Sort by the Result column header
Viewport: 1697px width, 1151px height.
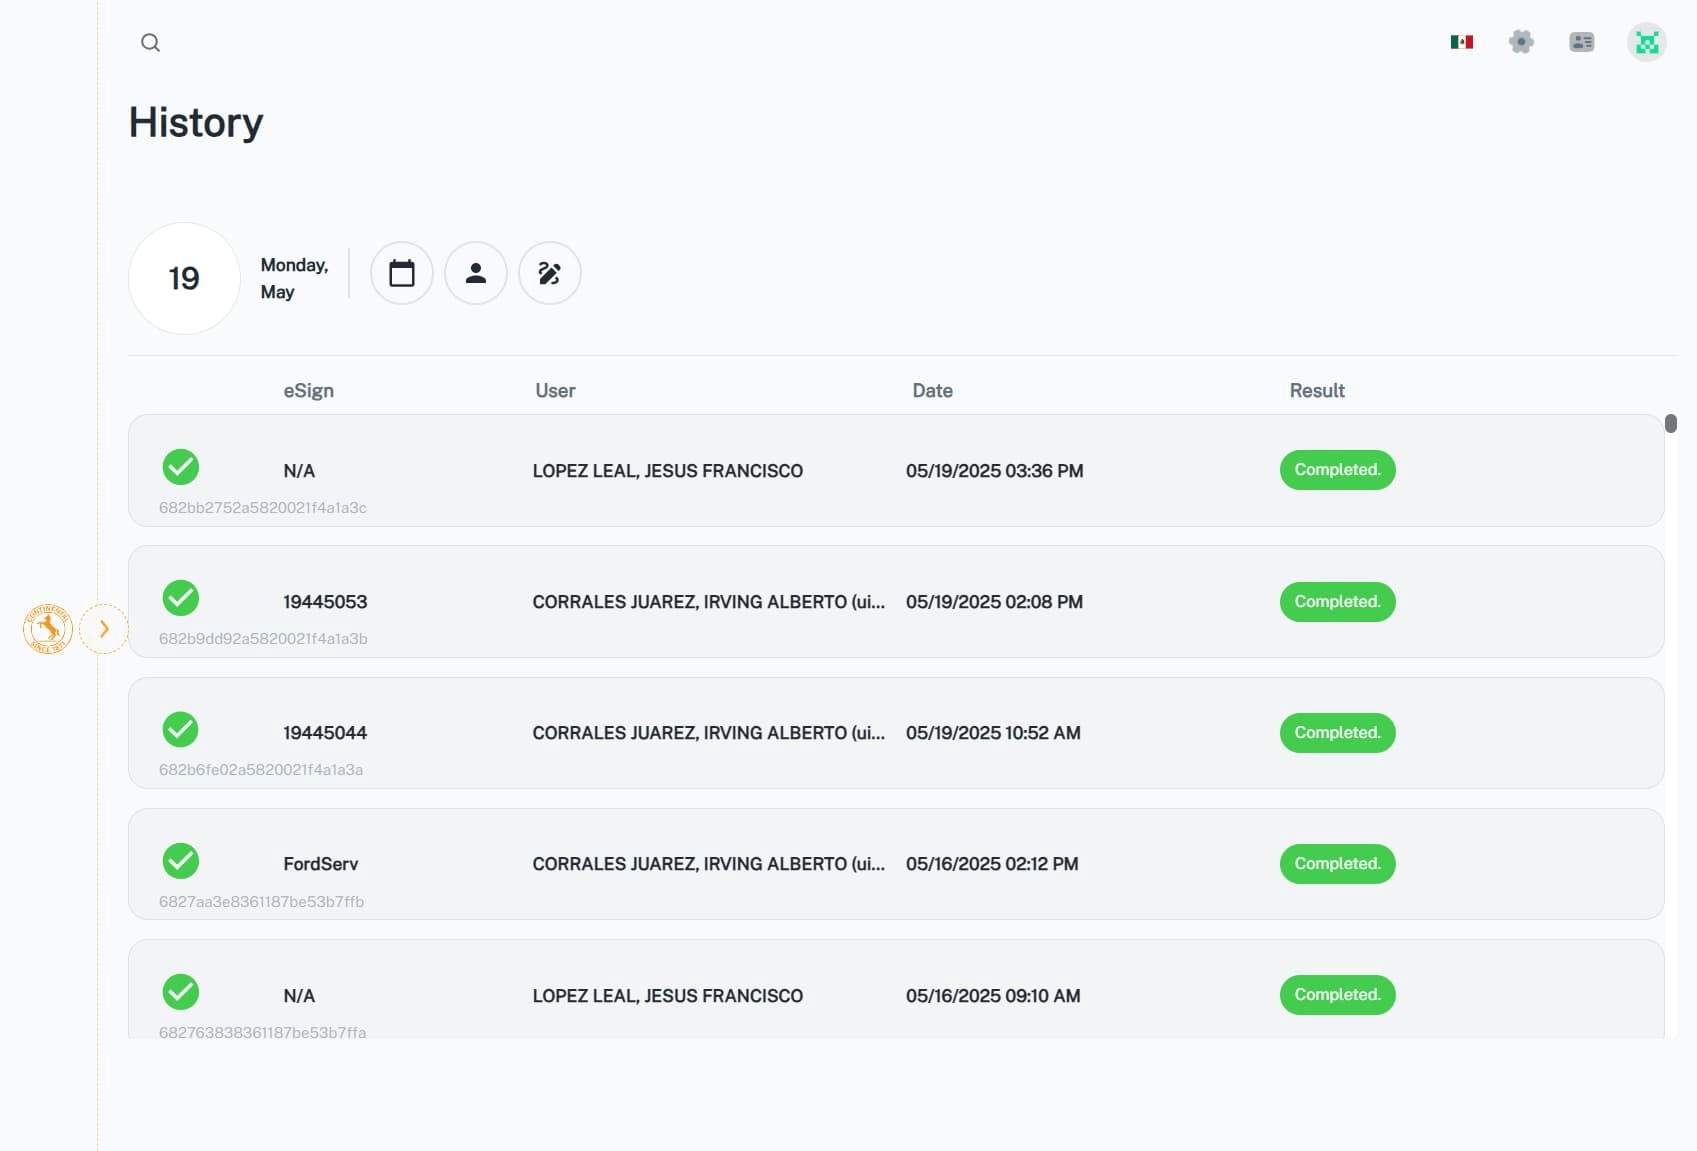tap(1316, 391)
